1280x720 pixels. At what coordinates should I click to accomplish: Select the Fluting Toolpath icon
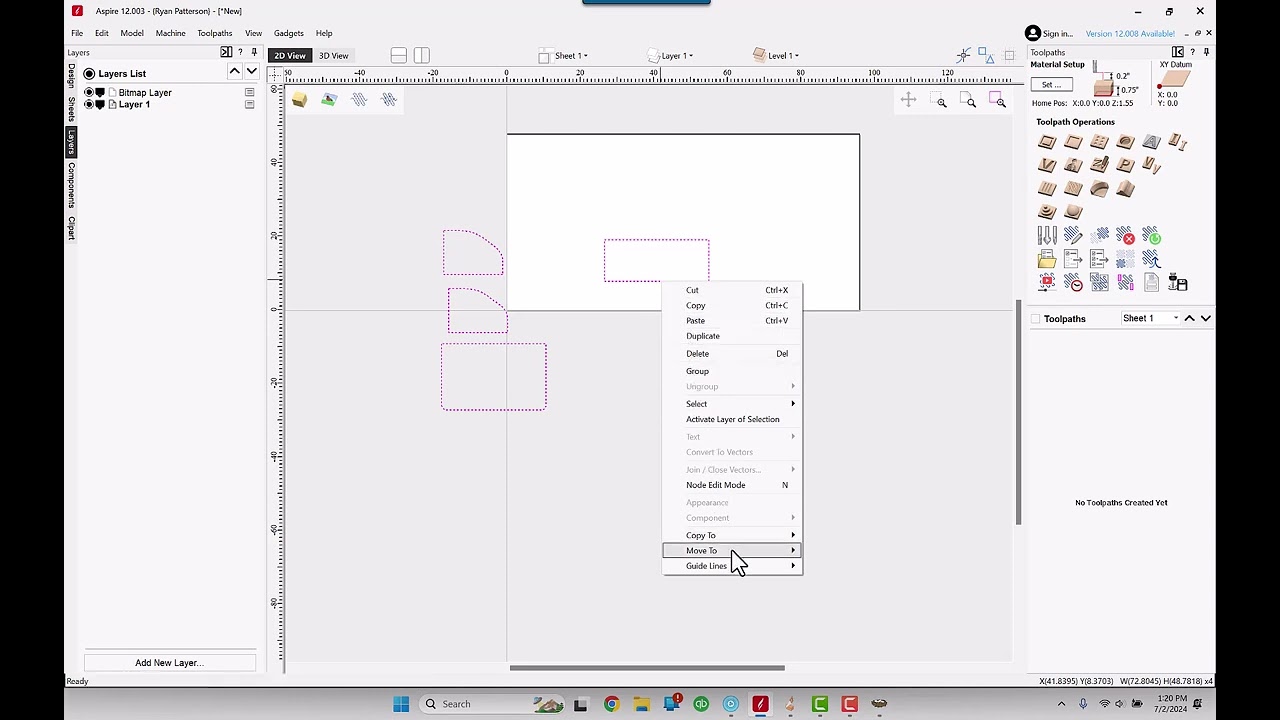point(1047,188)
